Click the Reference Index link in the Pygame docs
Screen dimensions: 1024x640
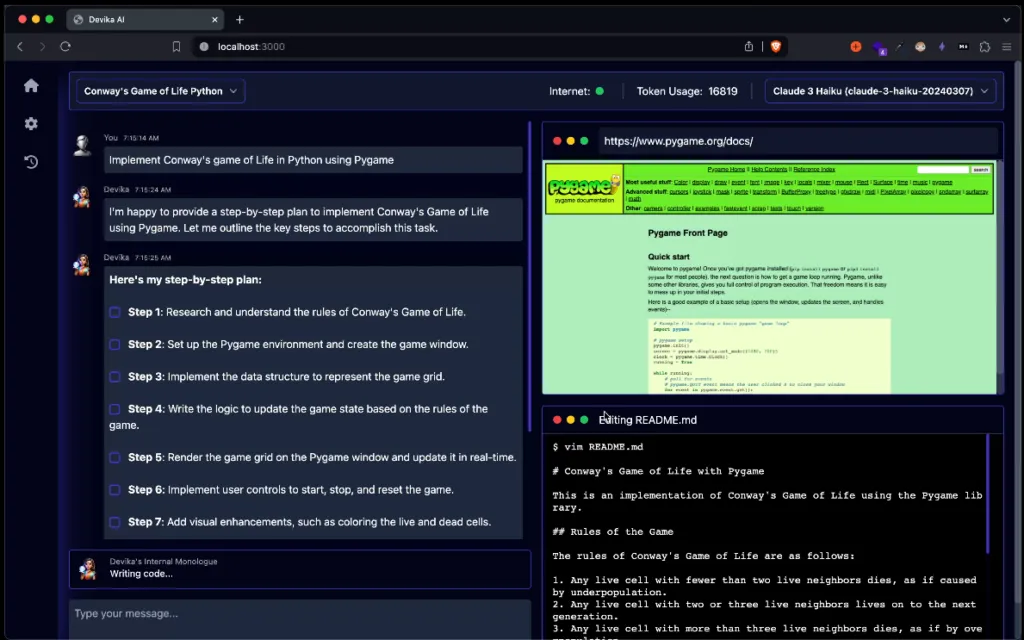click(814, 169)
